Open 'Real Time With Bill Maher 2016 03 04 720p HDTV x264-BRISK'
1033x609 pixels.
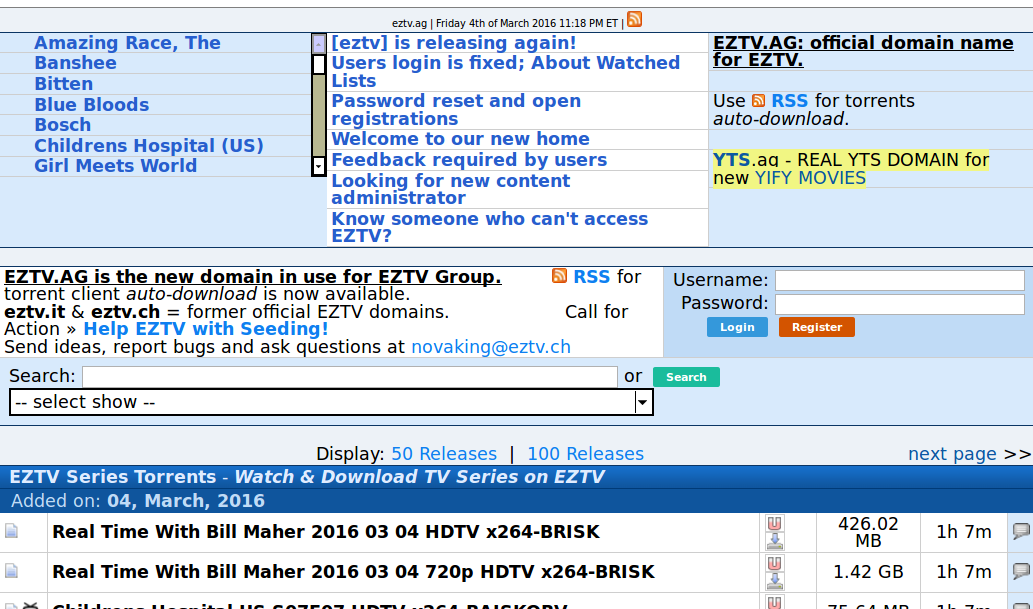pos(354,572)
